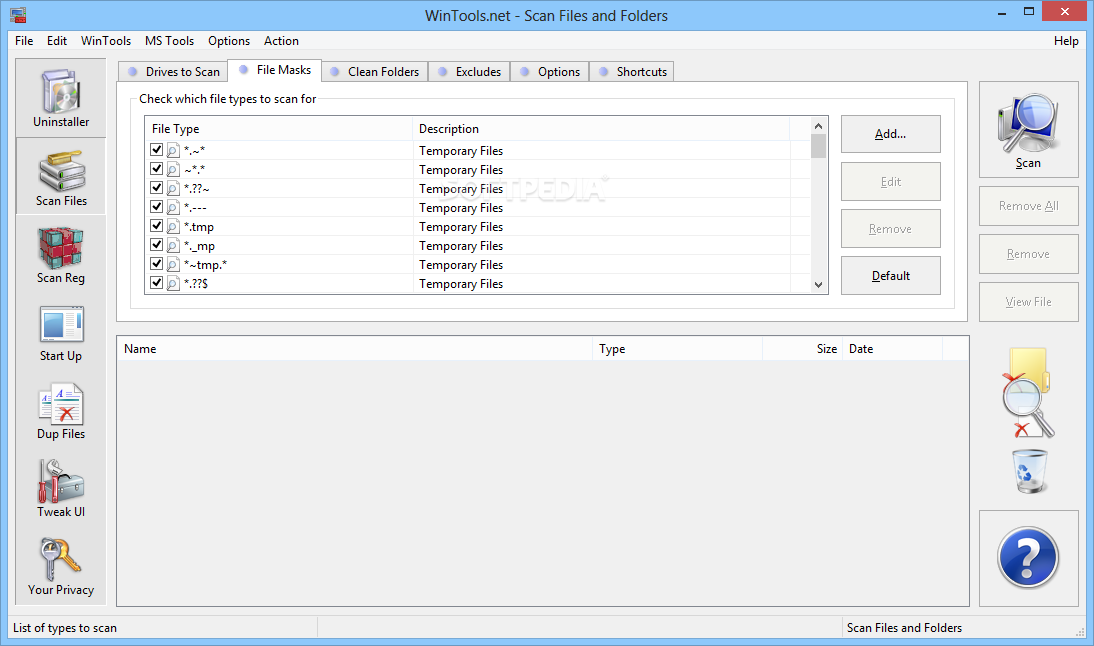Uncheck the *~tmp.* file mask
The image size is (1094, 646).
tap(156, 264)
